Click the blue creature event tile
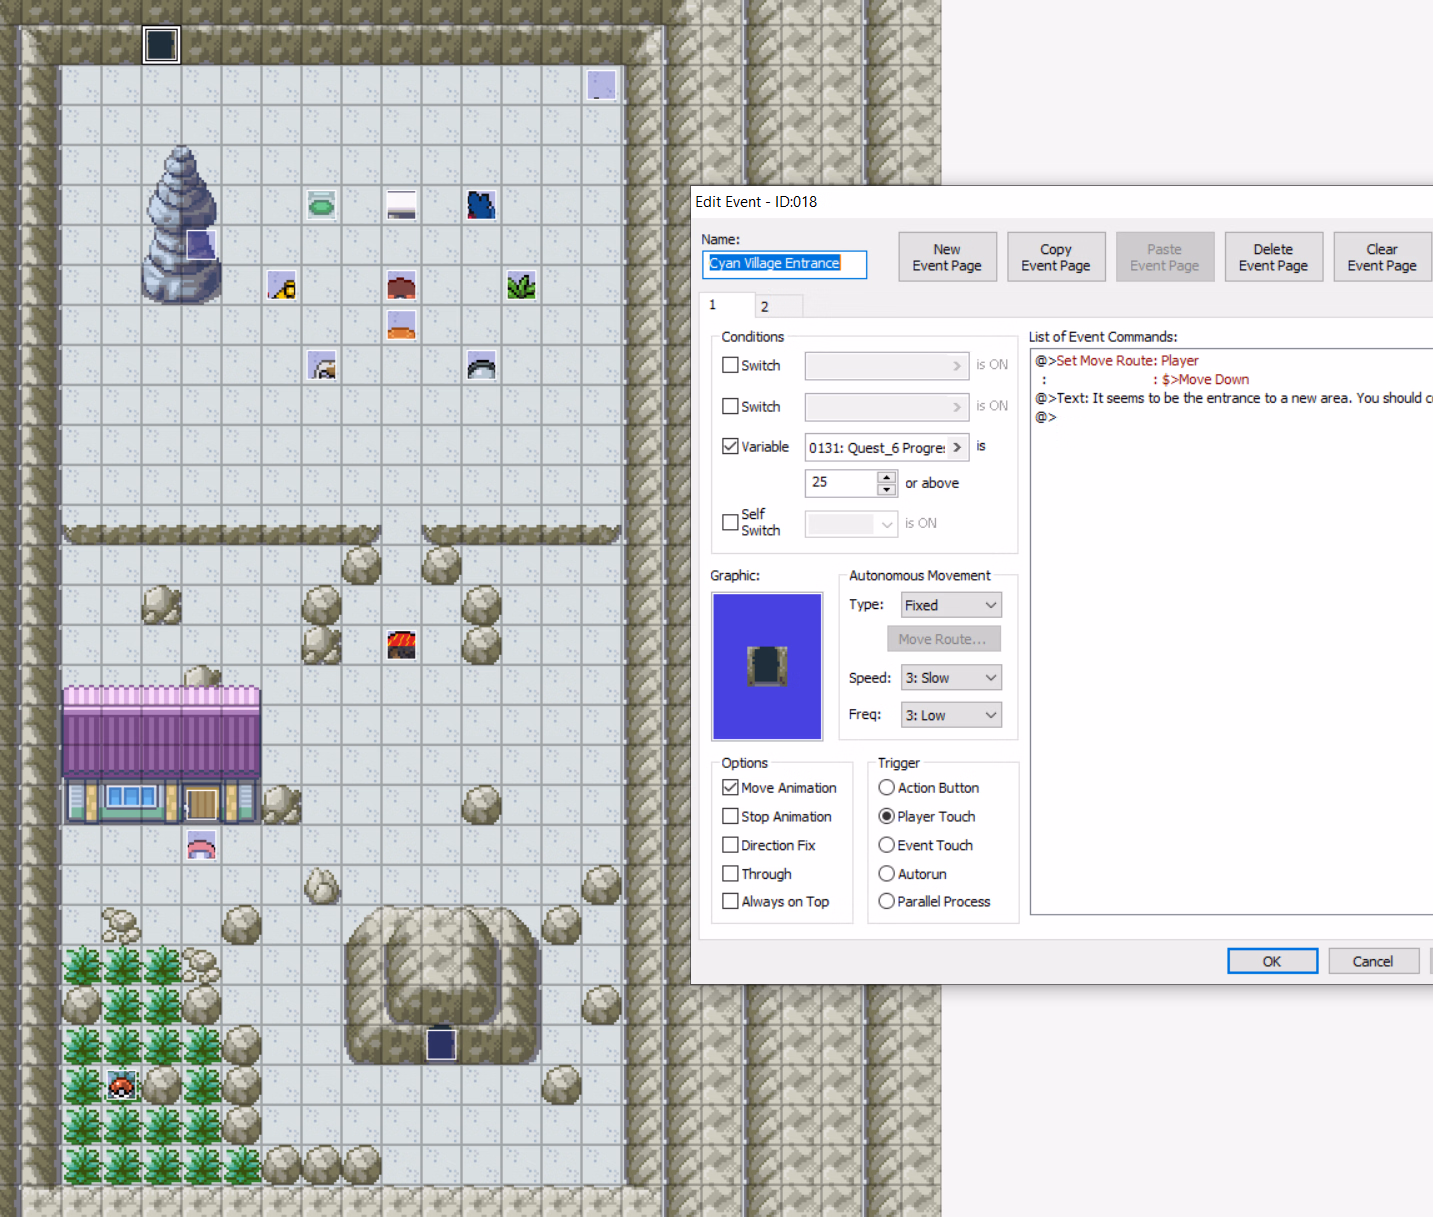1433x1217 pixels. click(x=481, y=205)
